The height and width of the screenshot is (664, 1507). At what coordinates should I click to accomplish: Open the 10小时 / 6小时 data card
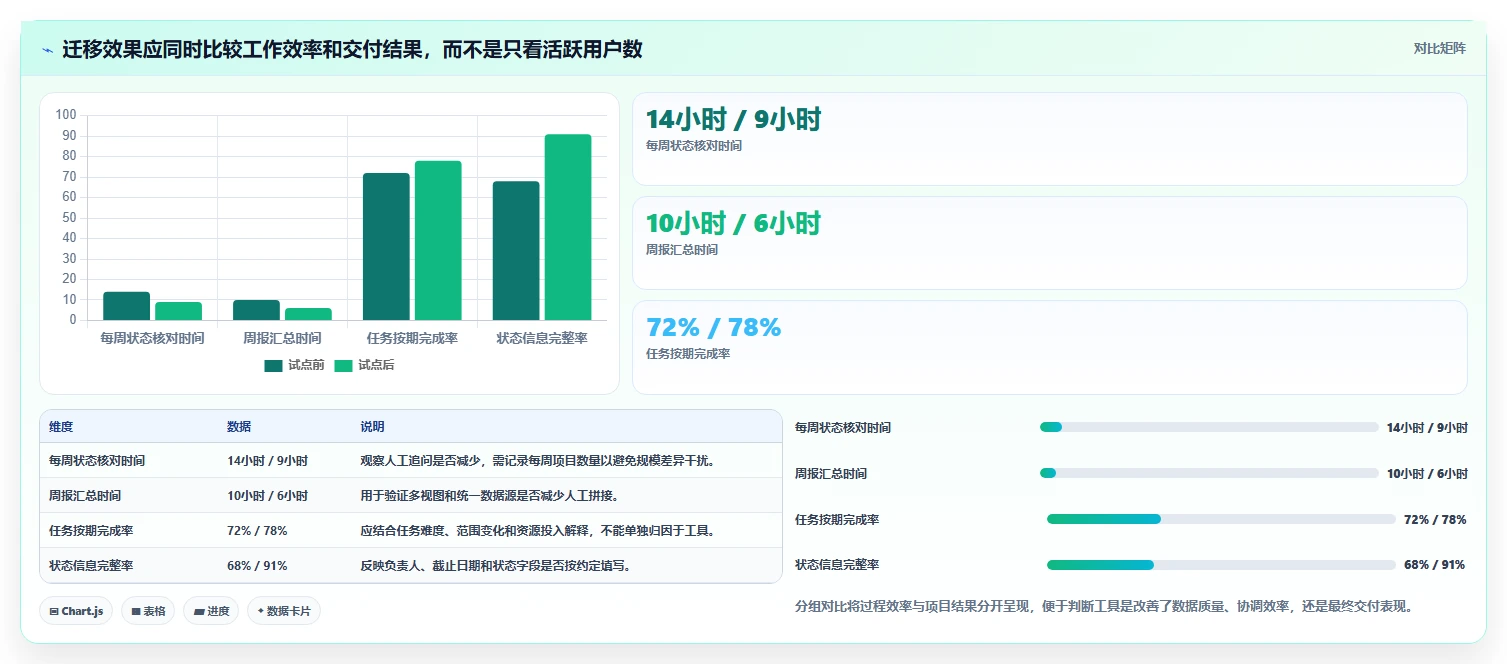coord(1050,243)
